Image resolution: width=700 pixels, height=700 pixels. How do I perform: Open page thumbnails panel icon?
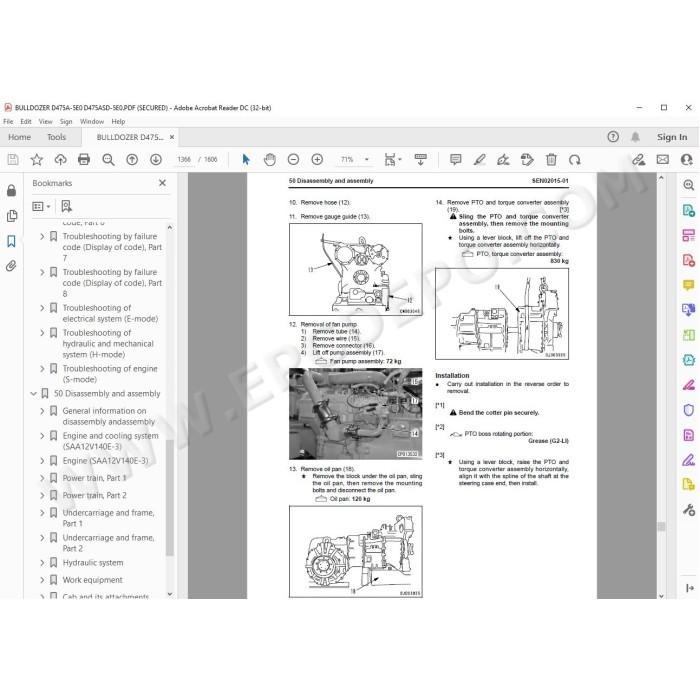(x=12, y=216)
